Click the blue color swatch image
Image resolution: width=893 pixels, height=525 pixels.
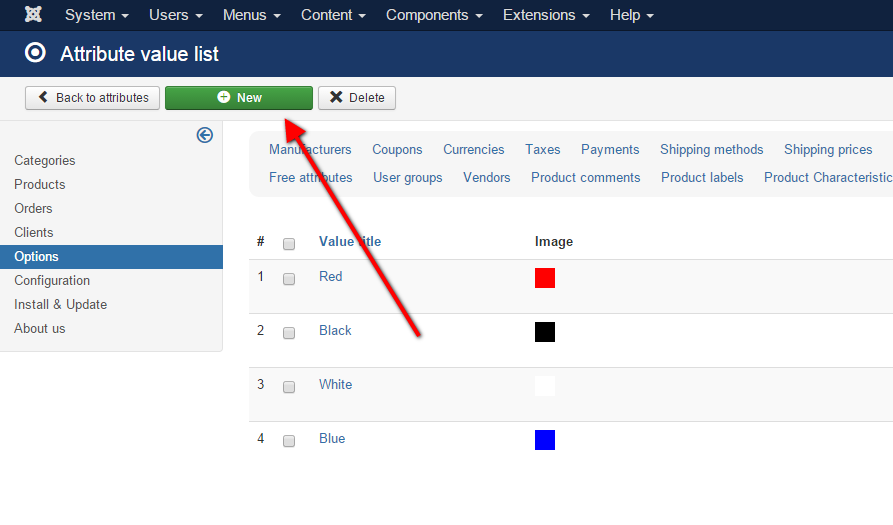545,440
